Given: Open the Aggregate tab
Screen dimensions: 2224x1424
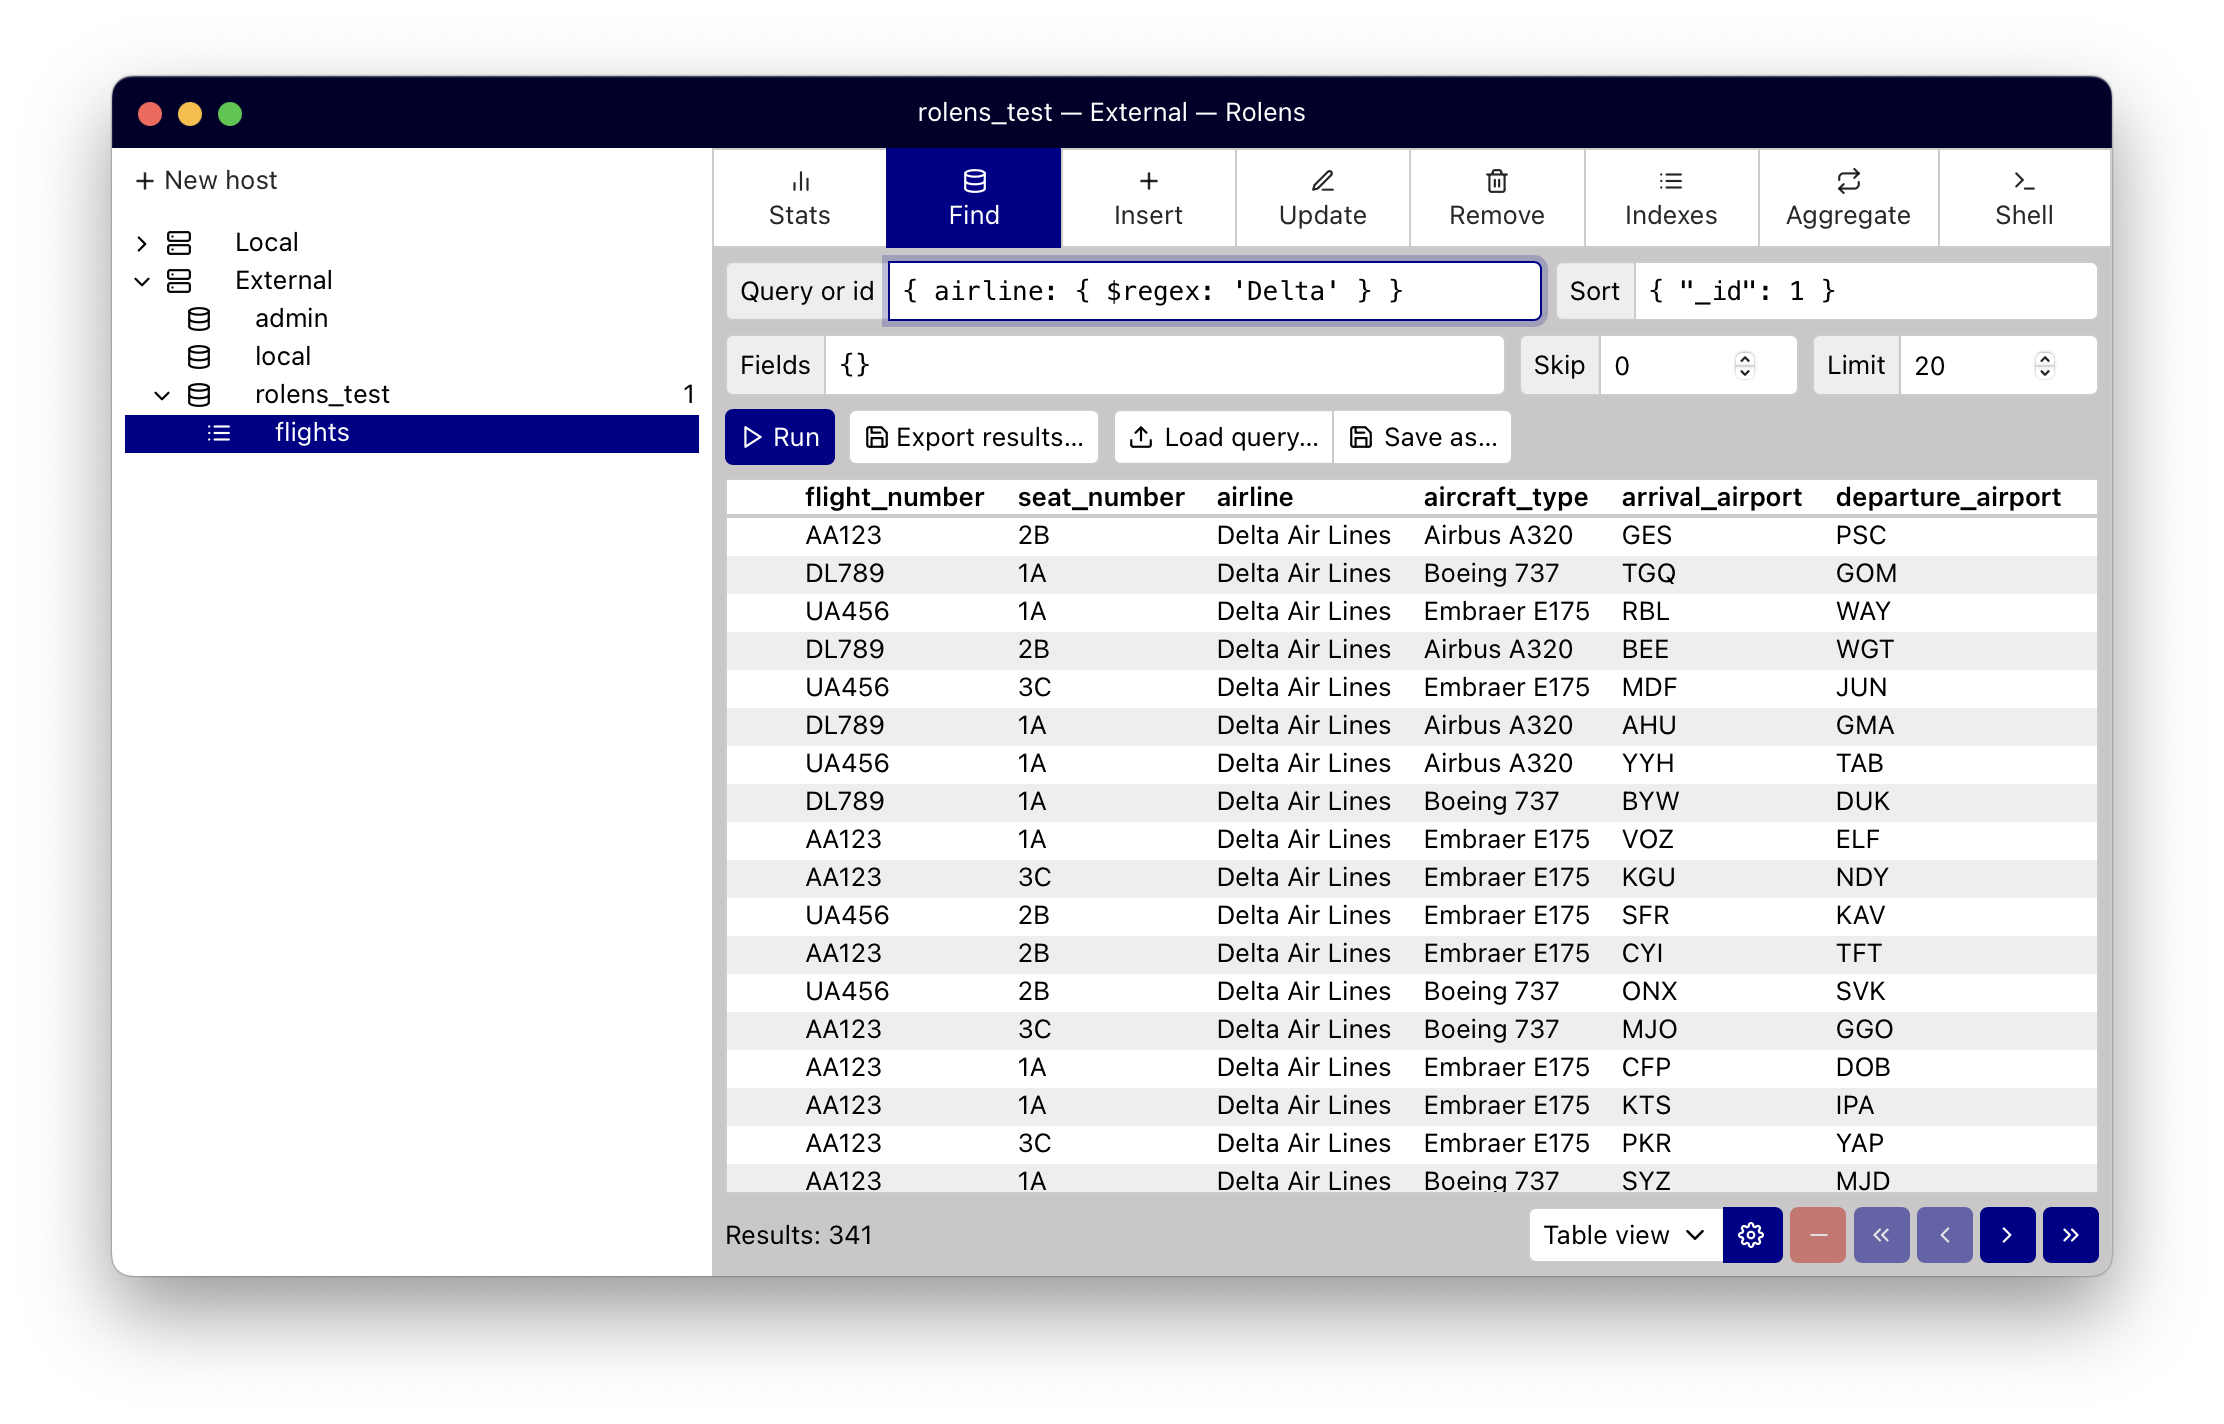Looking at the screenshot, I should point(1848,198).
